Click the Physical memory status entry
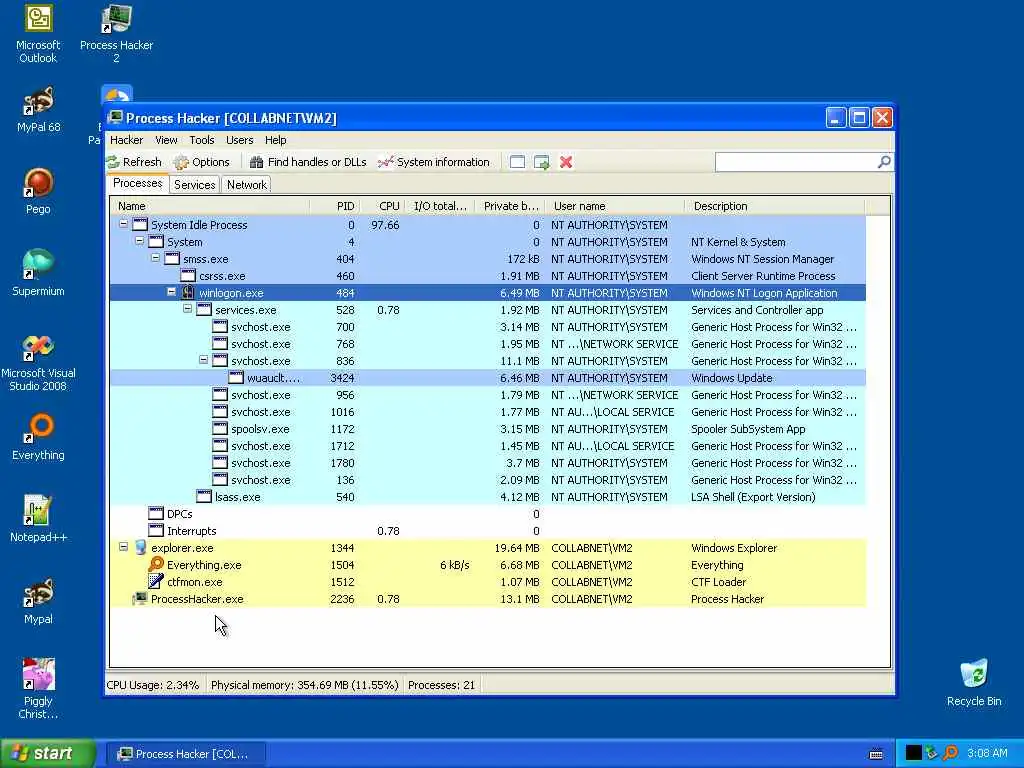 (304, 685)
